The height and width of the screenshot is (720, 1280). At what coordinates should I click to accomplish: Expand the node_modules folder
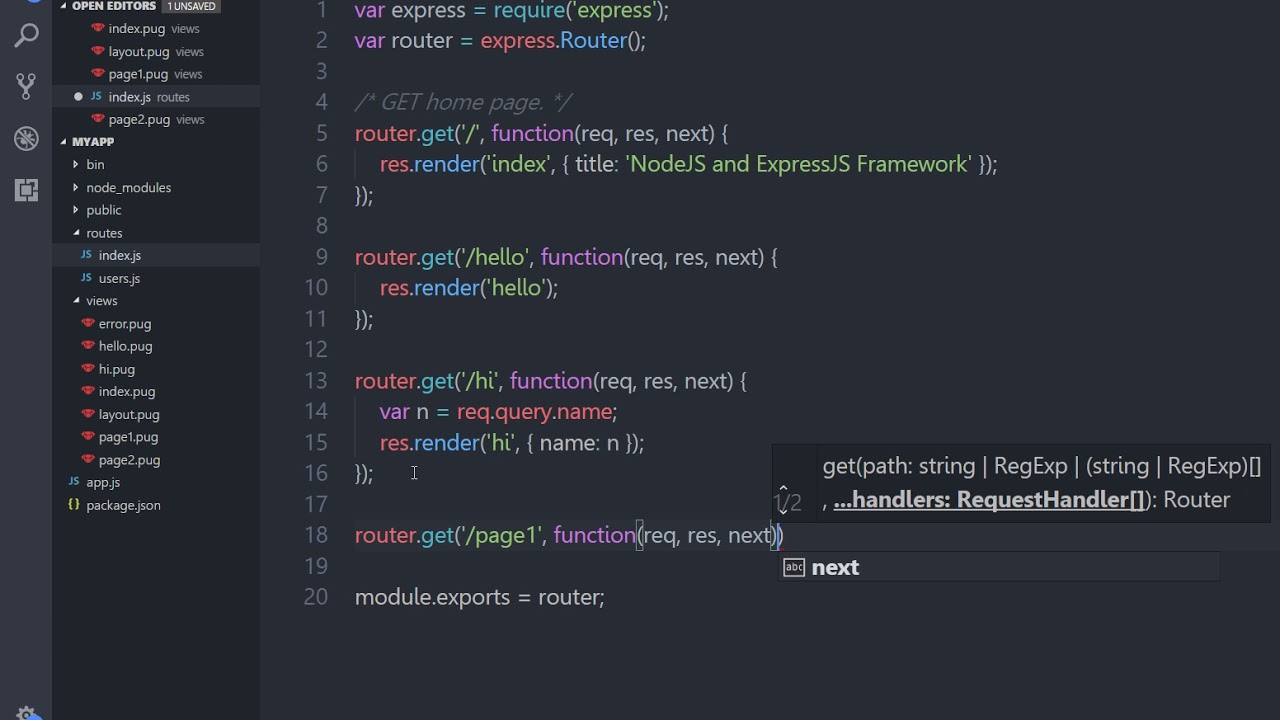pos(76,187)
